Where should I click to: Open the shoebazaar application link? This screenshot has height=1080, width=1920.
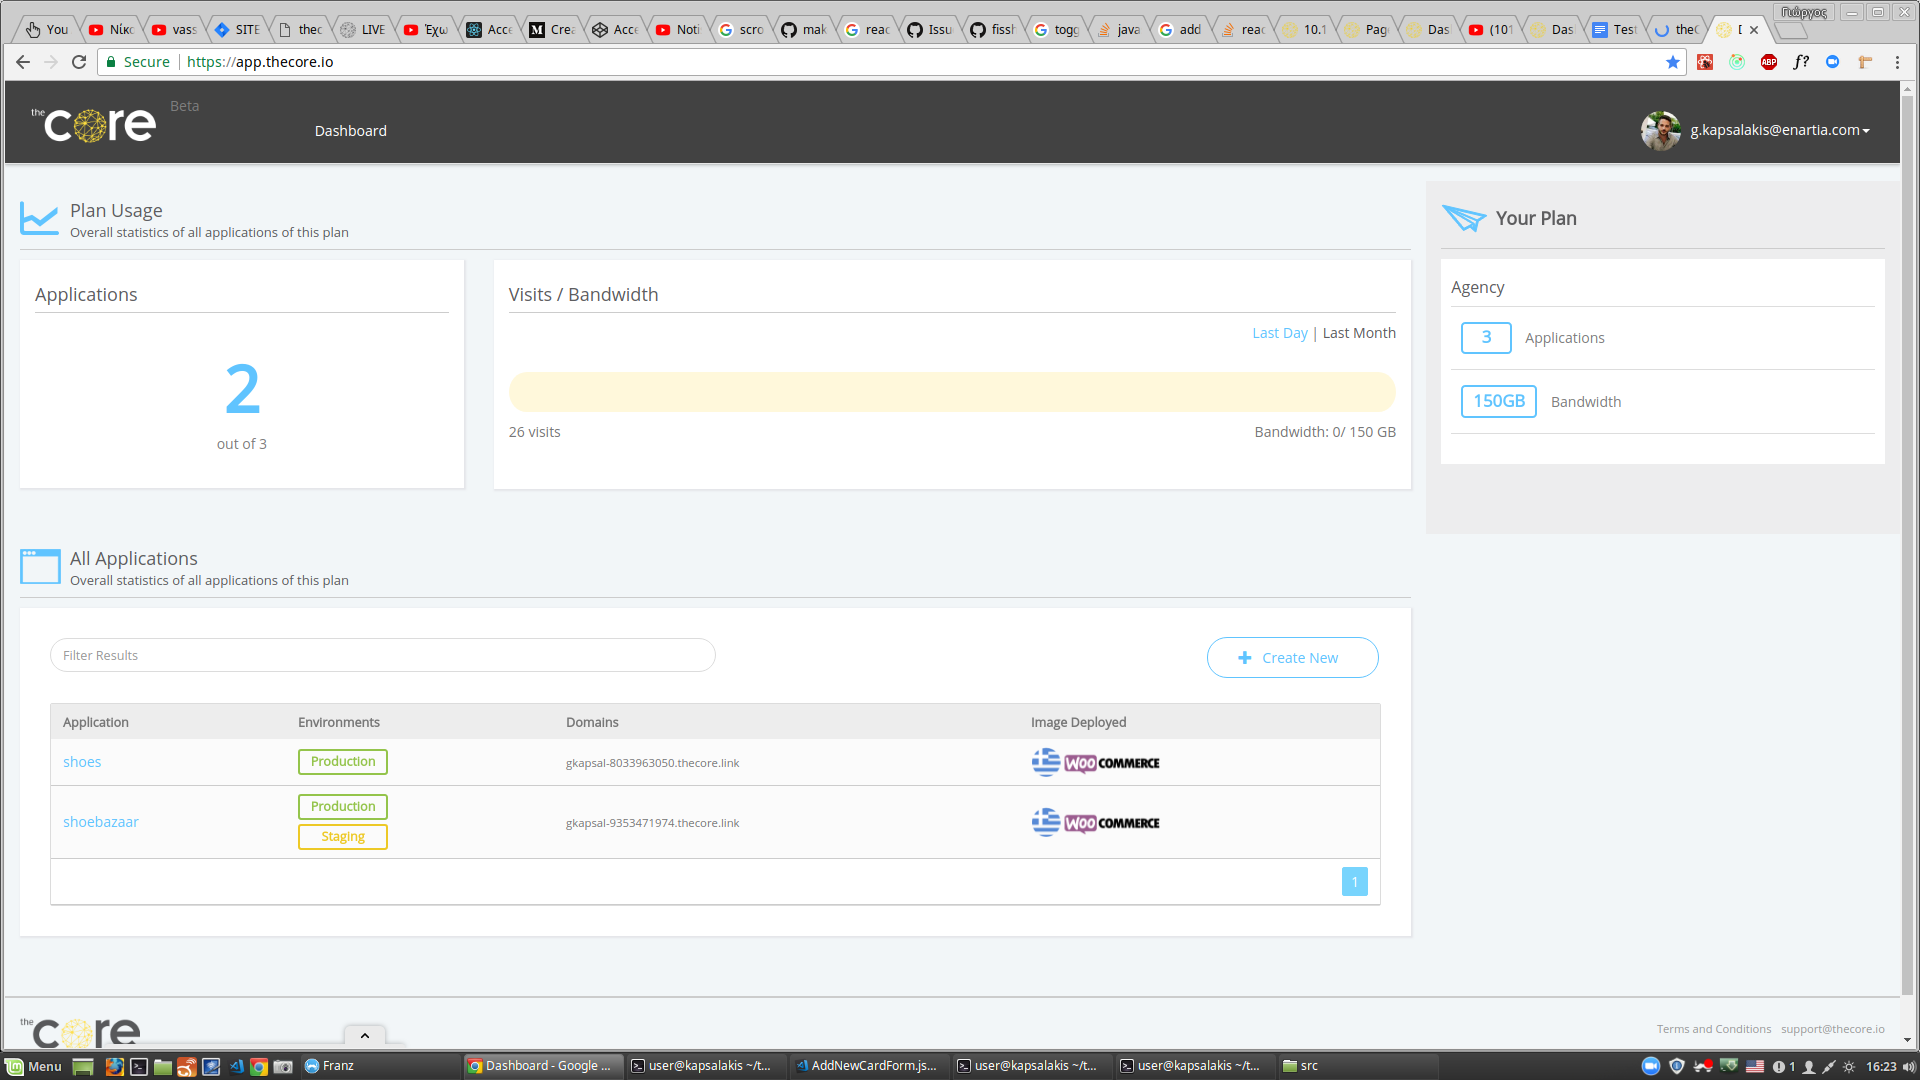tap(101, 822)
